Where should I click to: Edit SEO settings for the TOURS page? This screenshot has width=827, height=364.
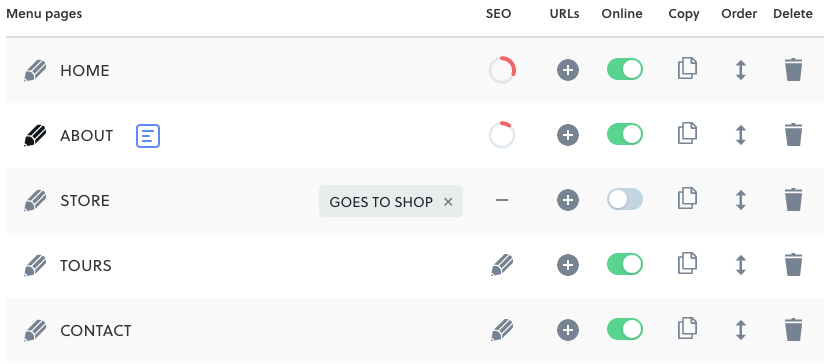[x=502, y=265]
